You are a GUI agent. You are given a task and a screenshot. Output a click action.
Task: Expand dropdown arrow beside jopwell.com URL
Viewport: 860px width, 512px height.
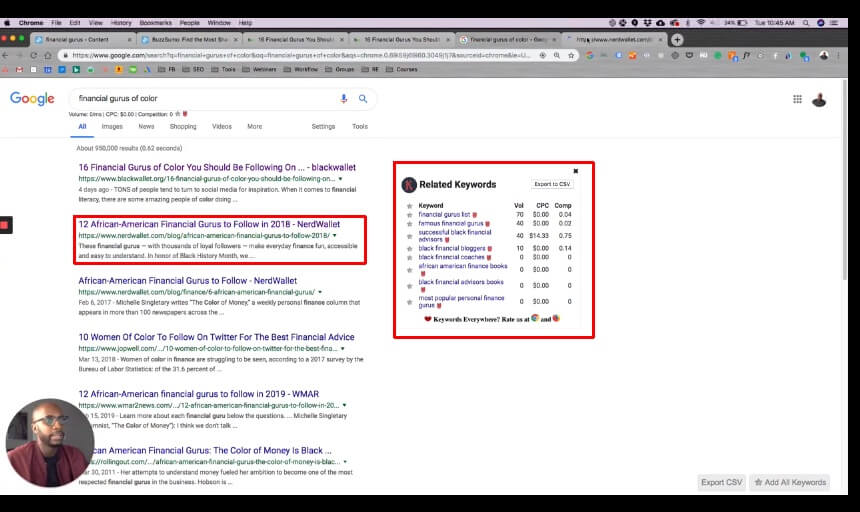pos(342,349)
